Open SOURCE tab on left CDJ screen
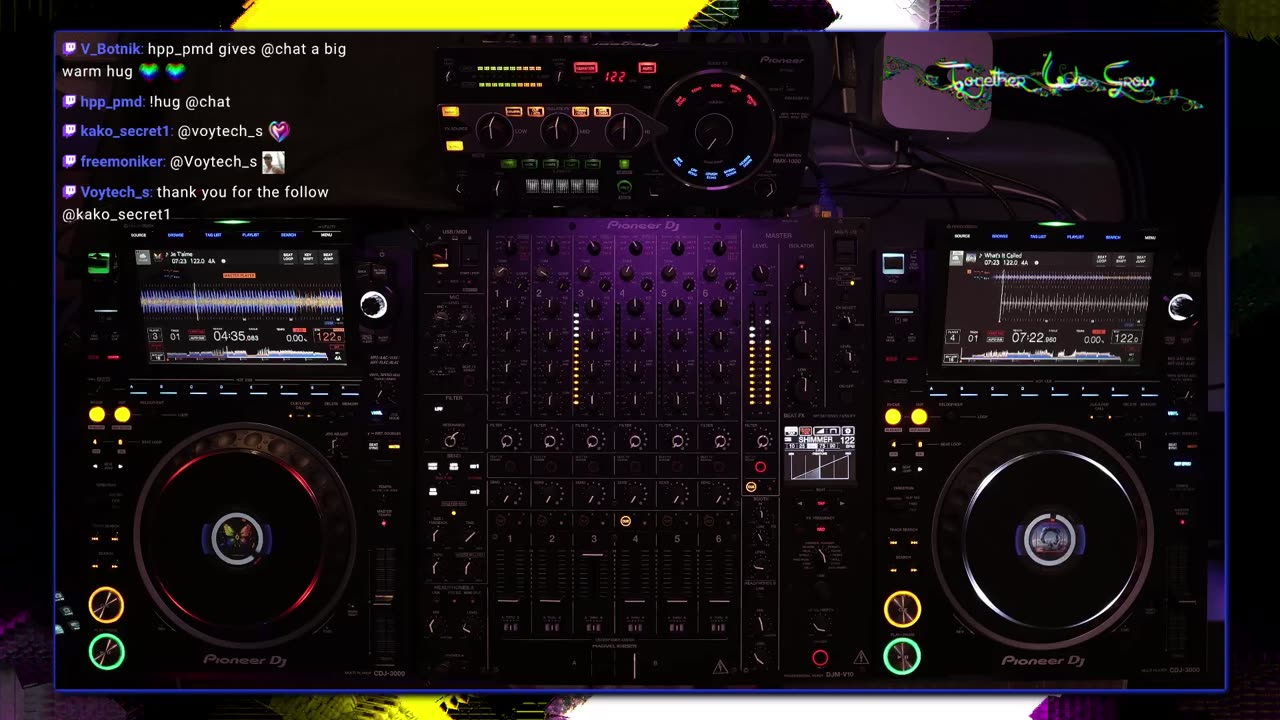Viewport: 1280px width, 720px height. coord(138,235)
